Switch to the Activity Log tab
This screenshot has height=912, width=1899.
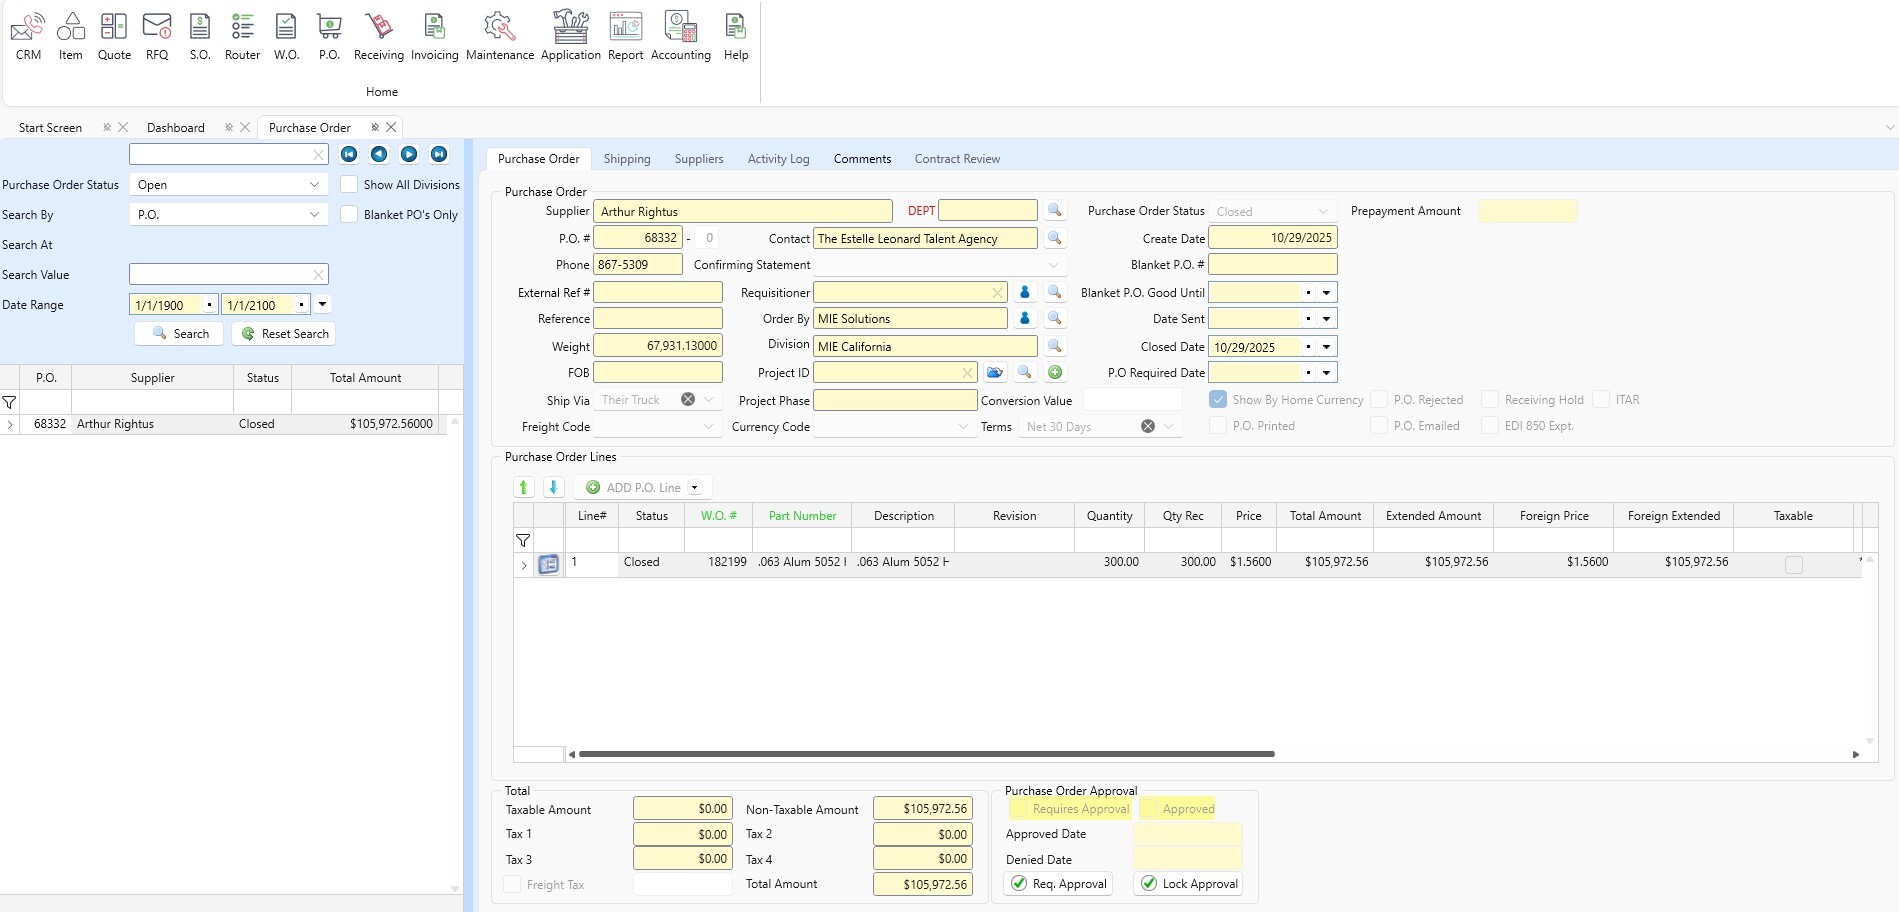(778, 158)
